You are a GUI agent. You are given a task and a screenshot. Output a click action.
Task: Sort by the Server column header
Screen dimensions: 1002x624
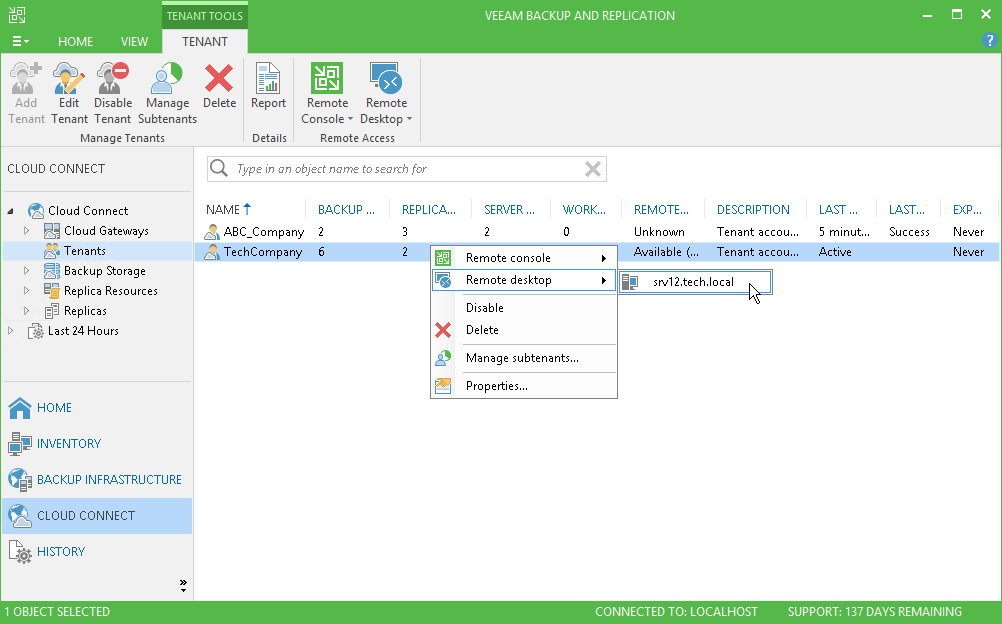click(510, 210)
